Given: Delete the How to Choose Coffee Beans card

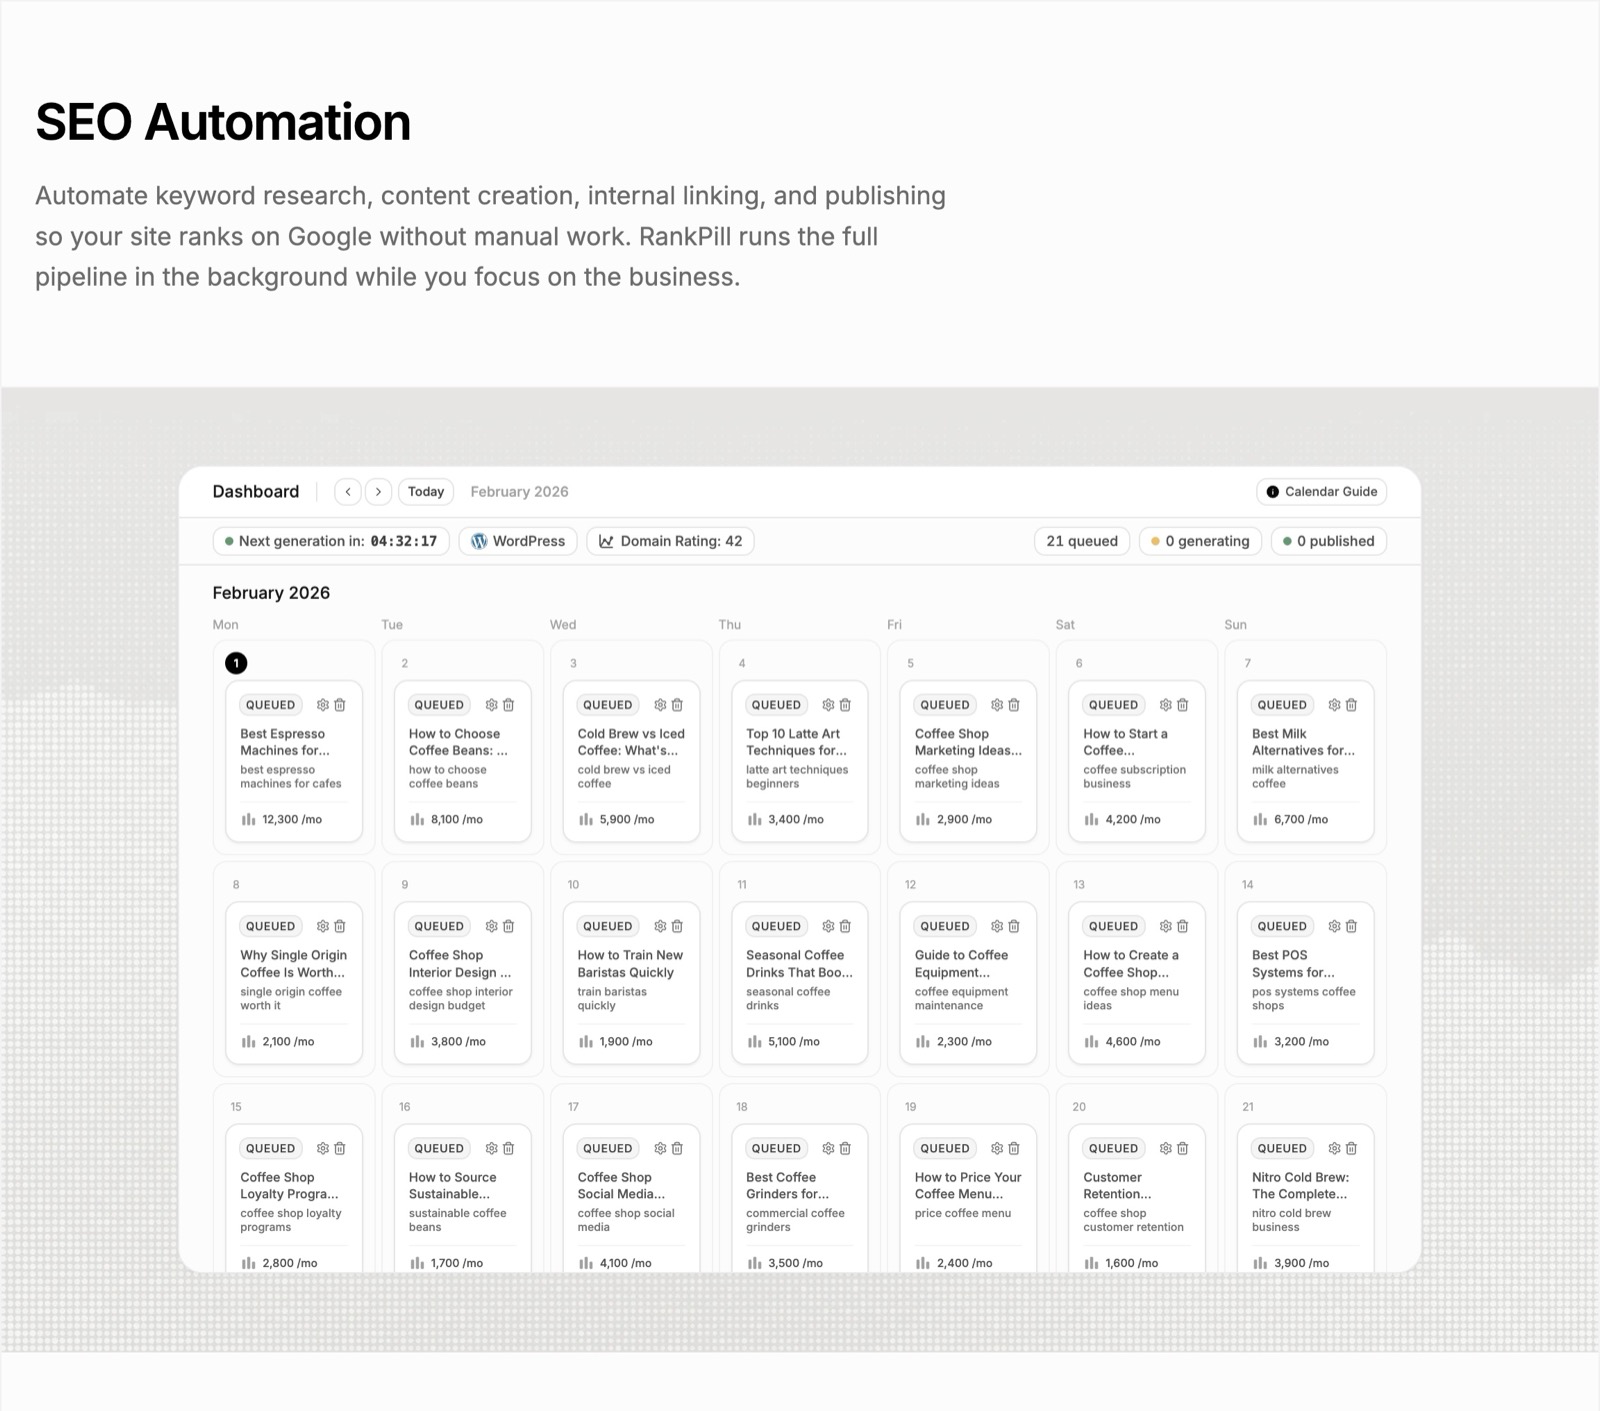Looking at the screenshot, I should (508, 705).
